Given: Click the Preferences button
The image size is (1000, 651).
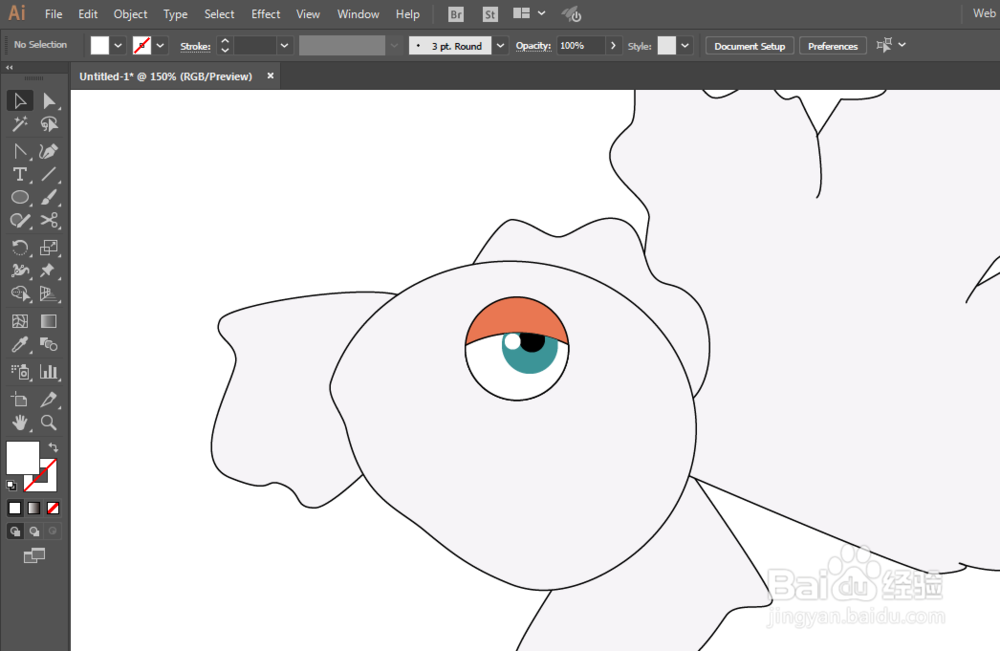Looking at the screenshot, I should [833, 46].
